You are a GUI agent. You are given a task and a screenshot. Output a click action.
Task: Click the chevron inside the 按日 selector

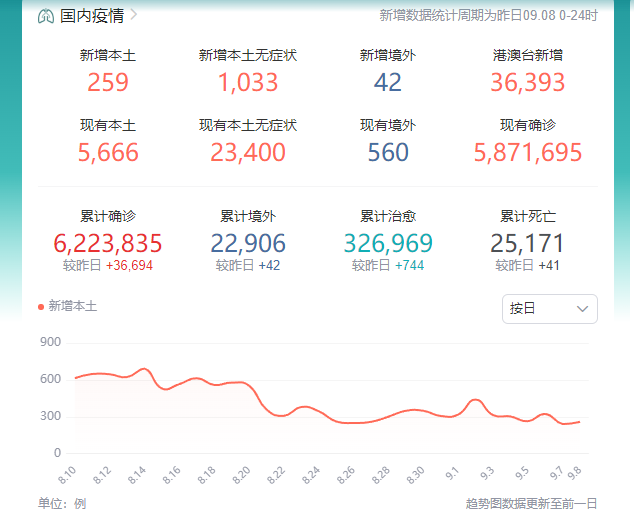click(582, 309)
